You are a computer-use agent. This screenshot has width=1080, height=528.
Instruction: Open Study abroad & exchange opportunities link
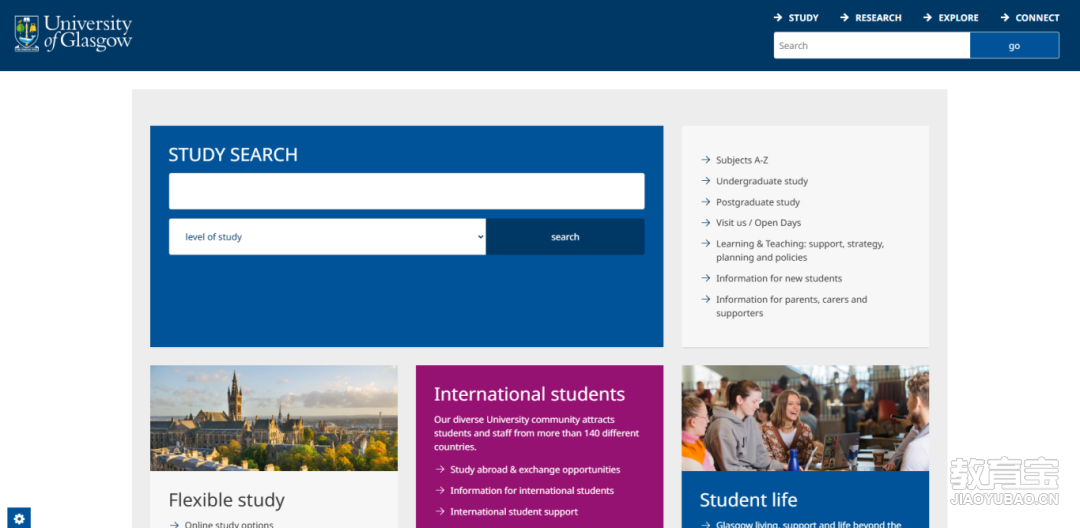(535, 469)
